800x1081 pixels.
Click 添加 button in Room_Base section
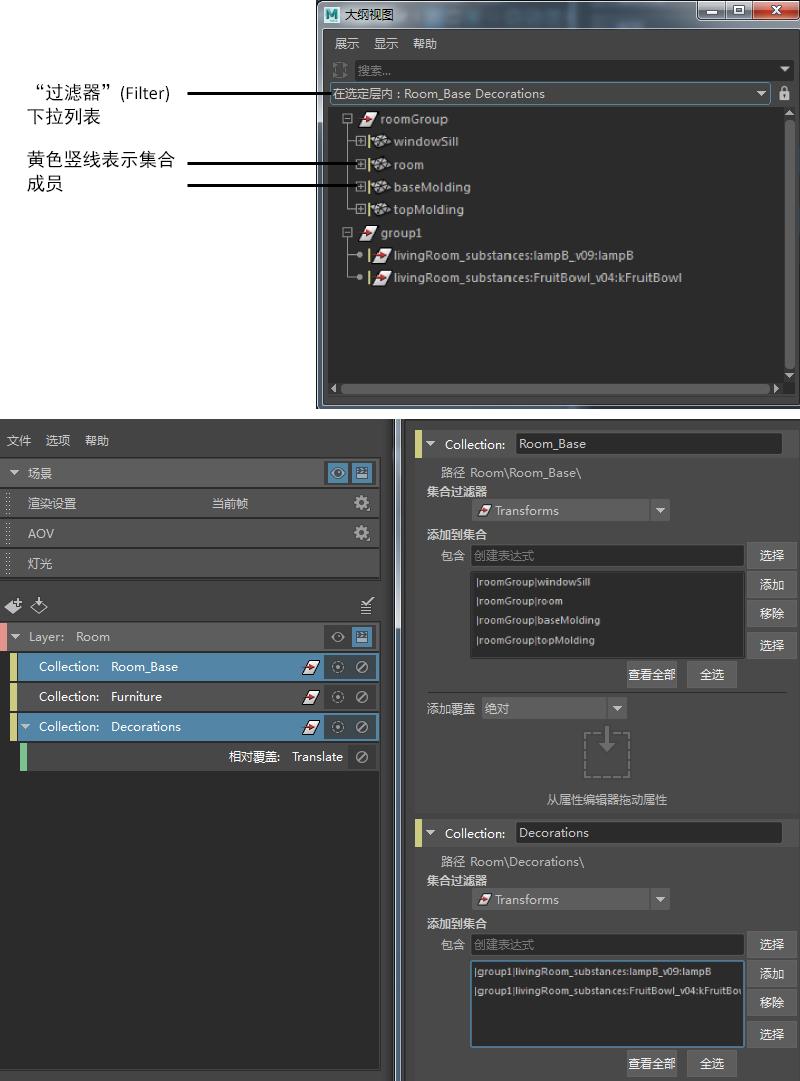[x=772, y=585]
